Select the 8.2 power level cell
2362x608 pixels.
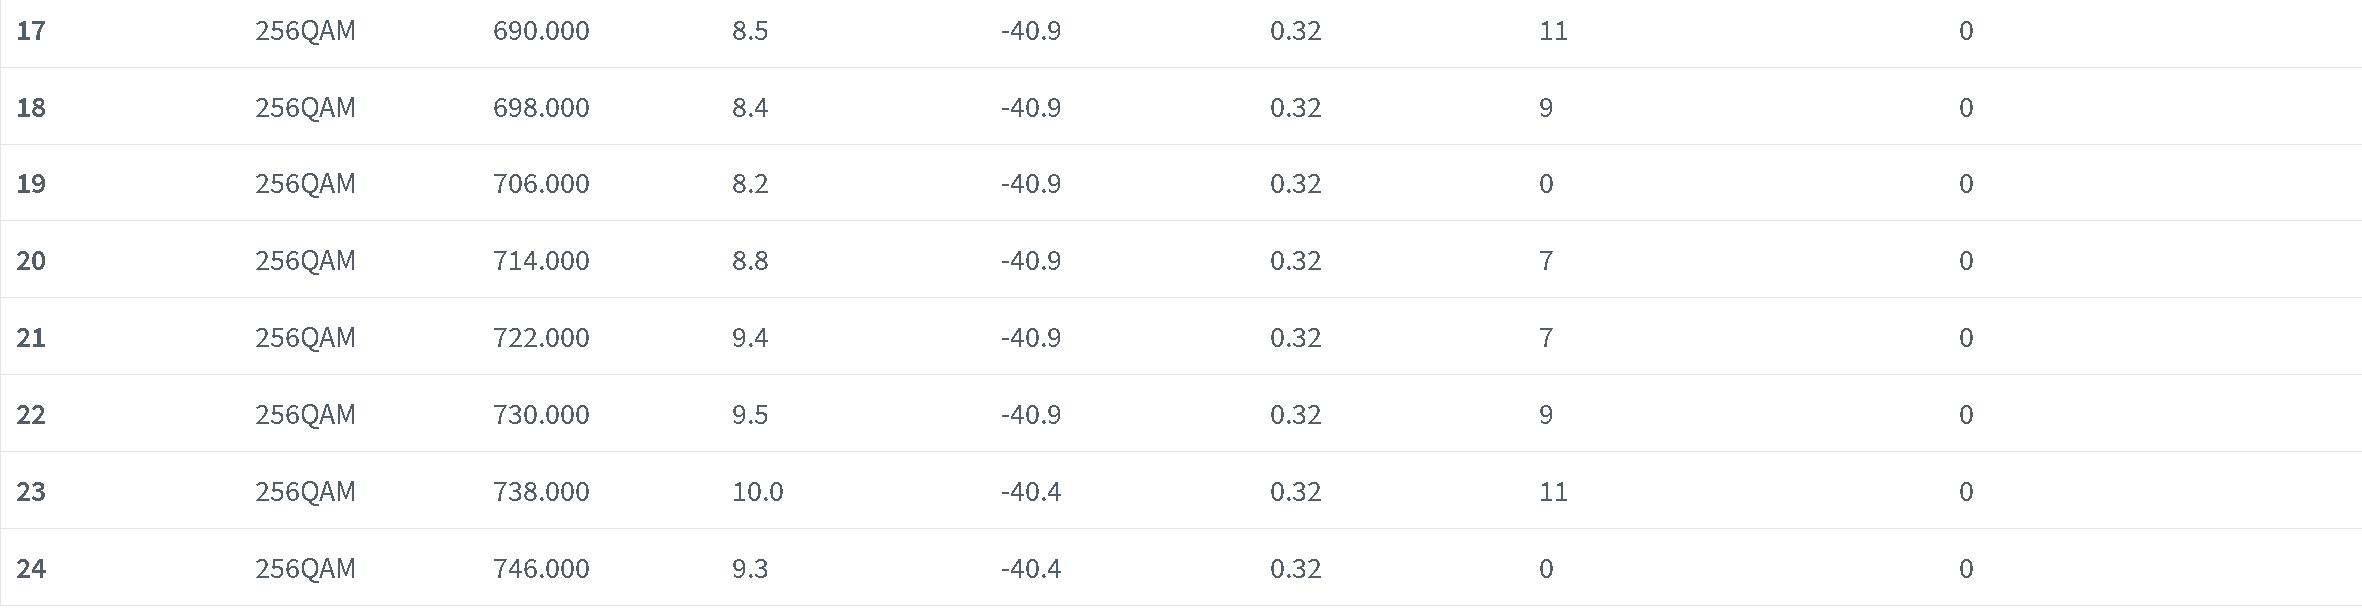pos(750,184)
